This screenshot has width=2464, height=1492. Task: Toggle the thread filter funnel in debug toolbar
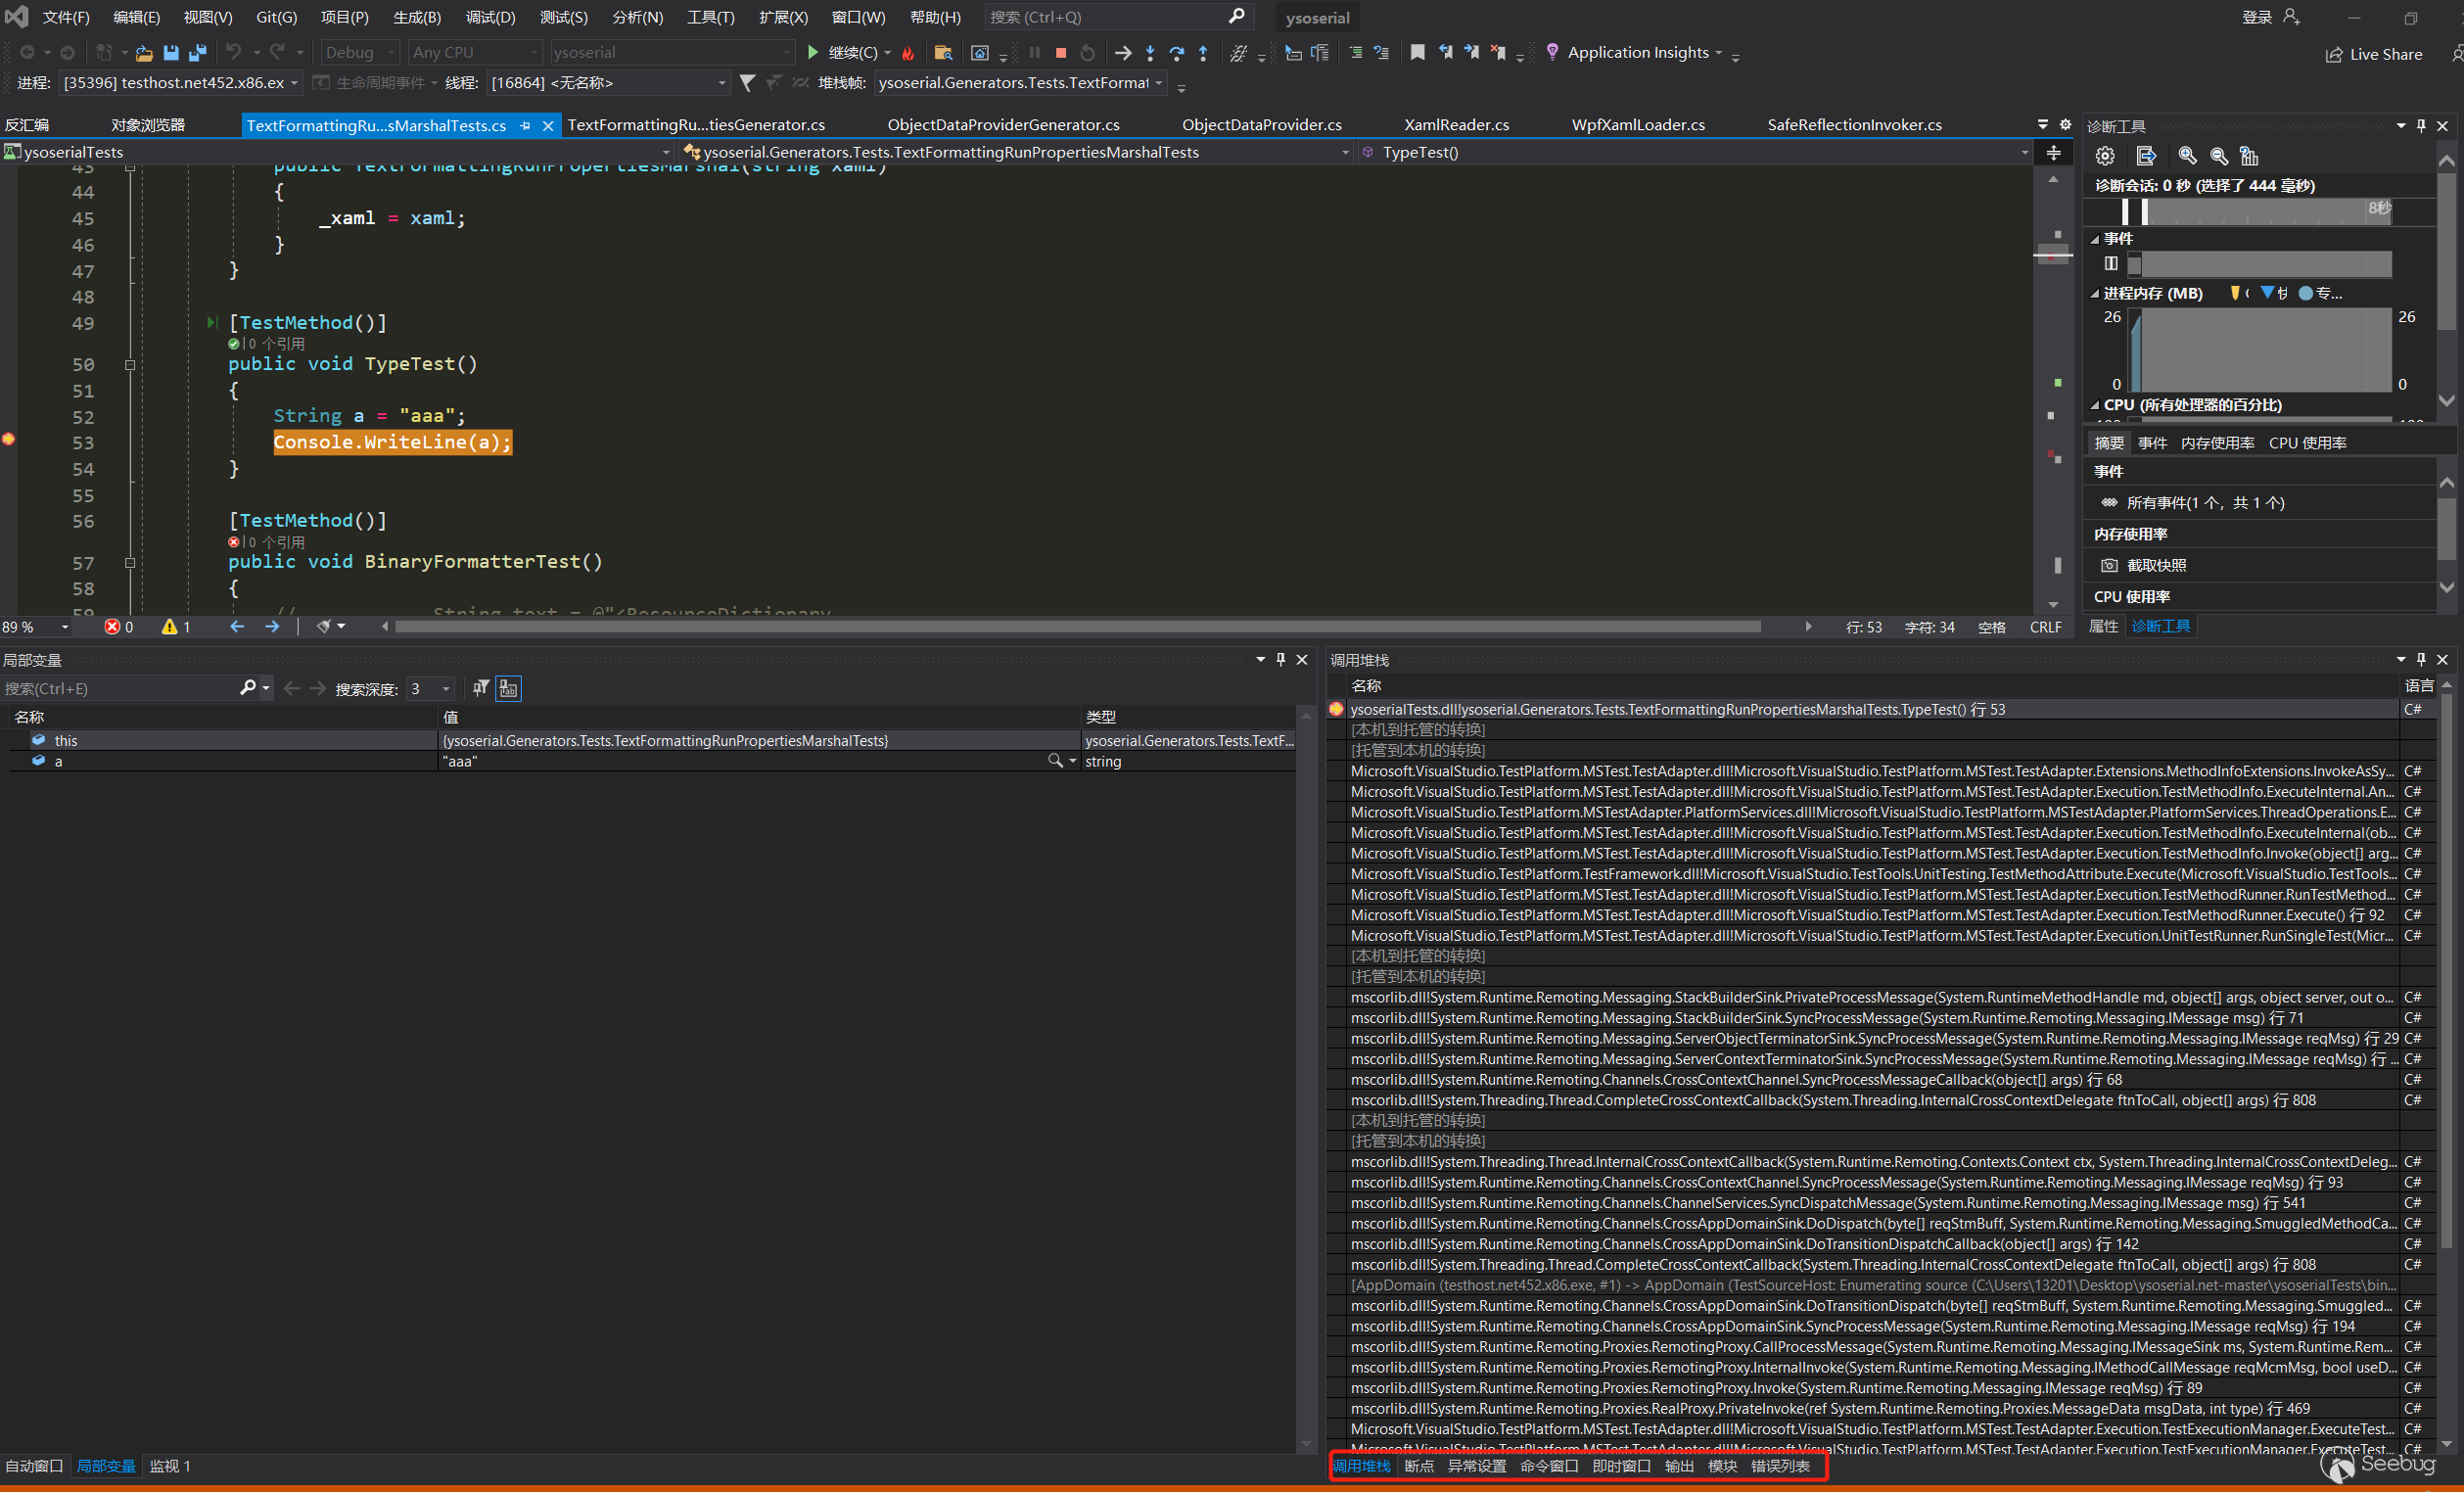[747, 83]
